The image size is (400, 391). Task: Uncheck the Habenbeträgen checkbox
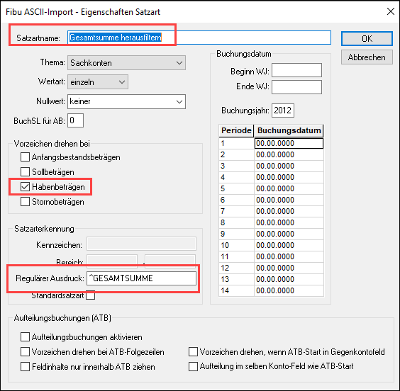(25, 187)
